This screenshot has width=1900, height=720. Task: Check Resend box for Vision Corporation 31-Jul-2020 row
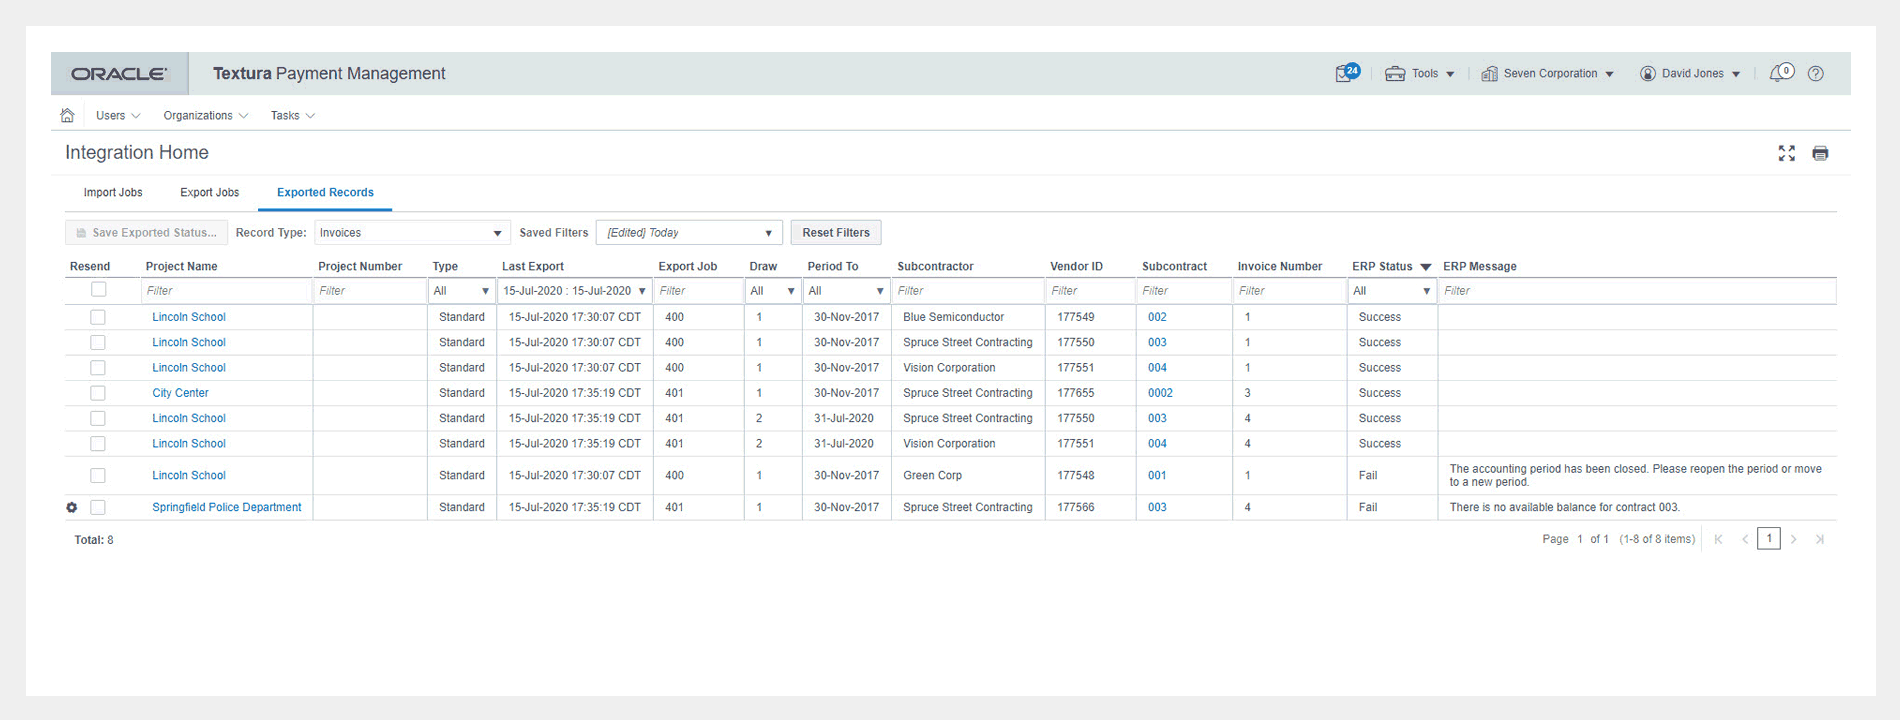(x=98, y=444)
